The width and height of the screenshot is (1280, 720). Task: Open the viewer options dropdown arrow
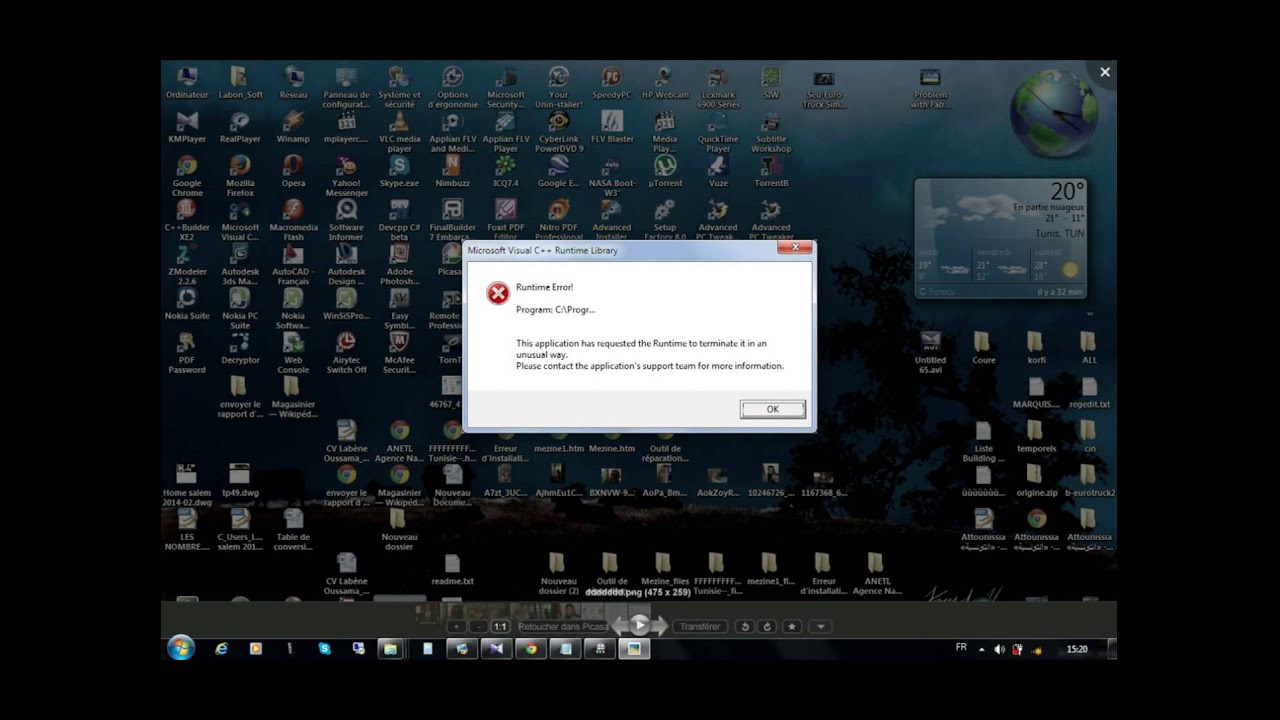pyautogui.click(x=820, y=627)
